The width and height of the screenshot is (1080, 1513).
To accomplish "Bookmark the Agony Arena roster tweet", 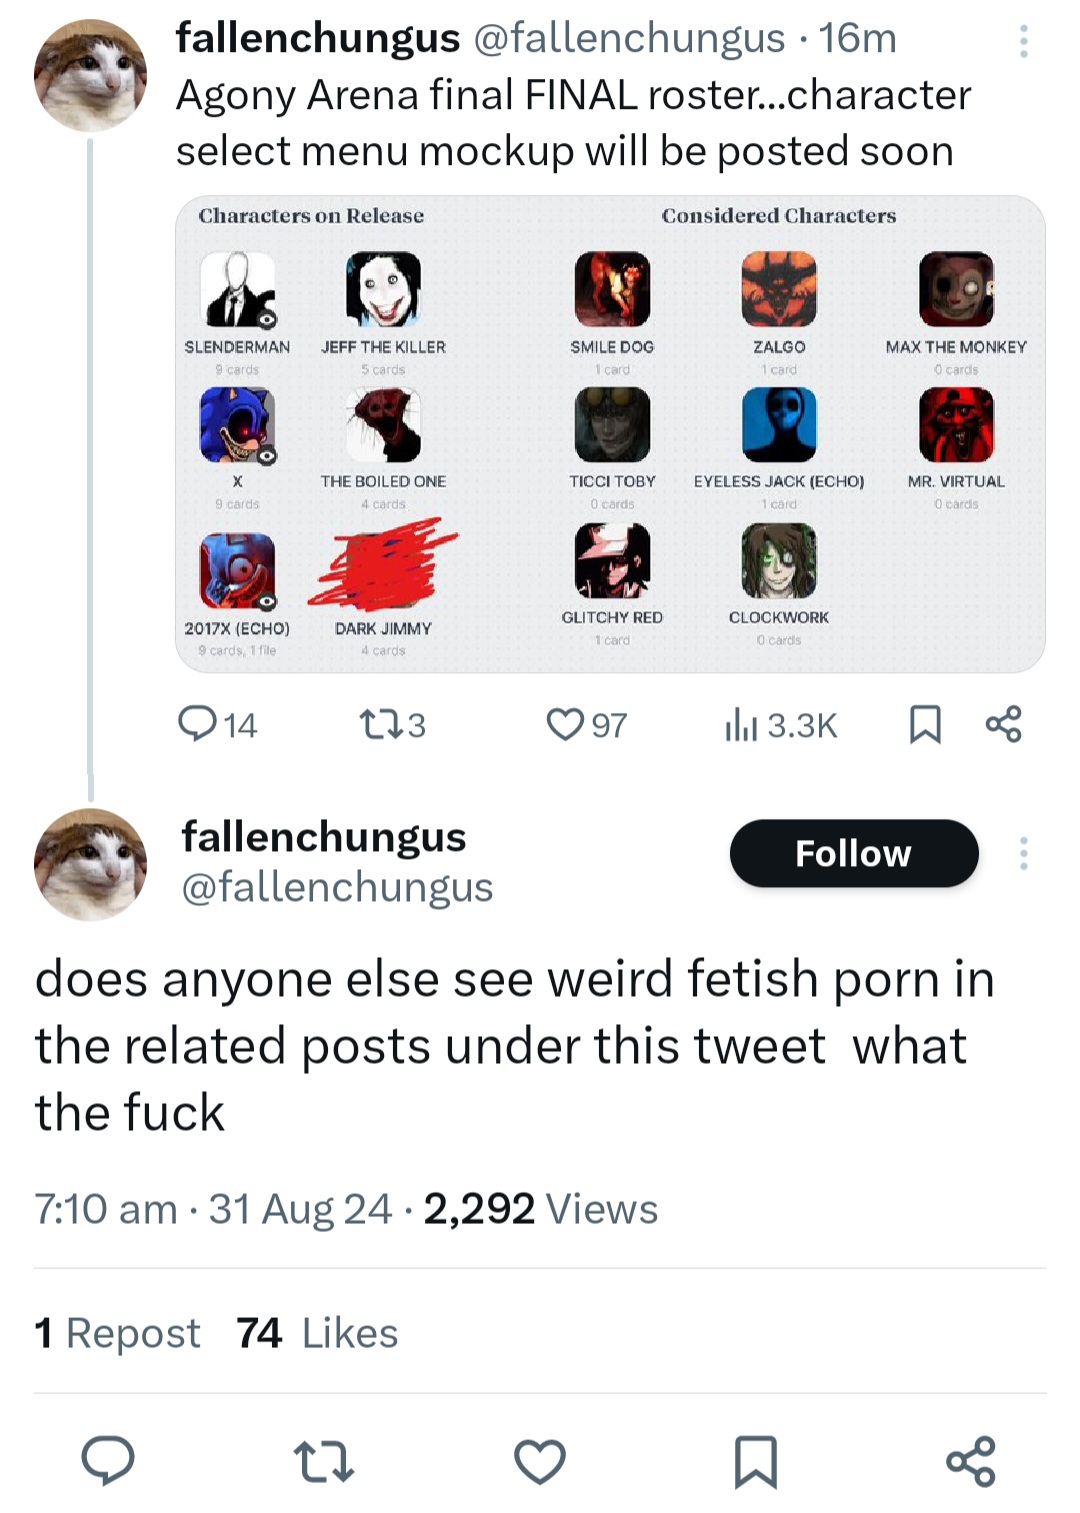I will [x=925, y=724].
